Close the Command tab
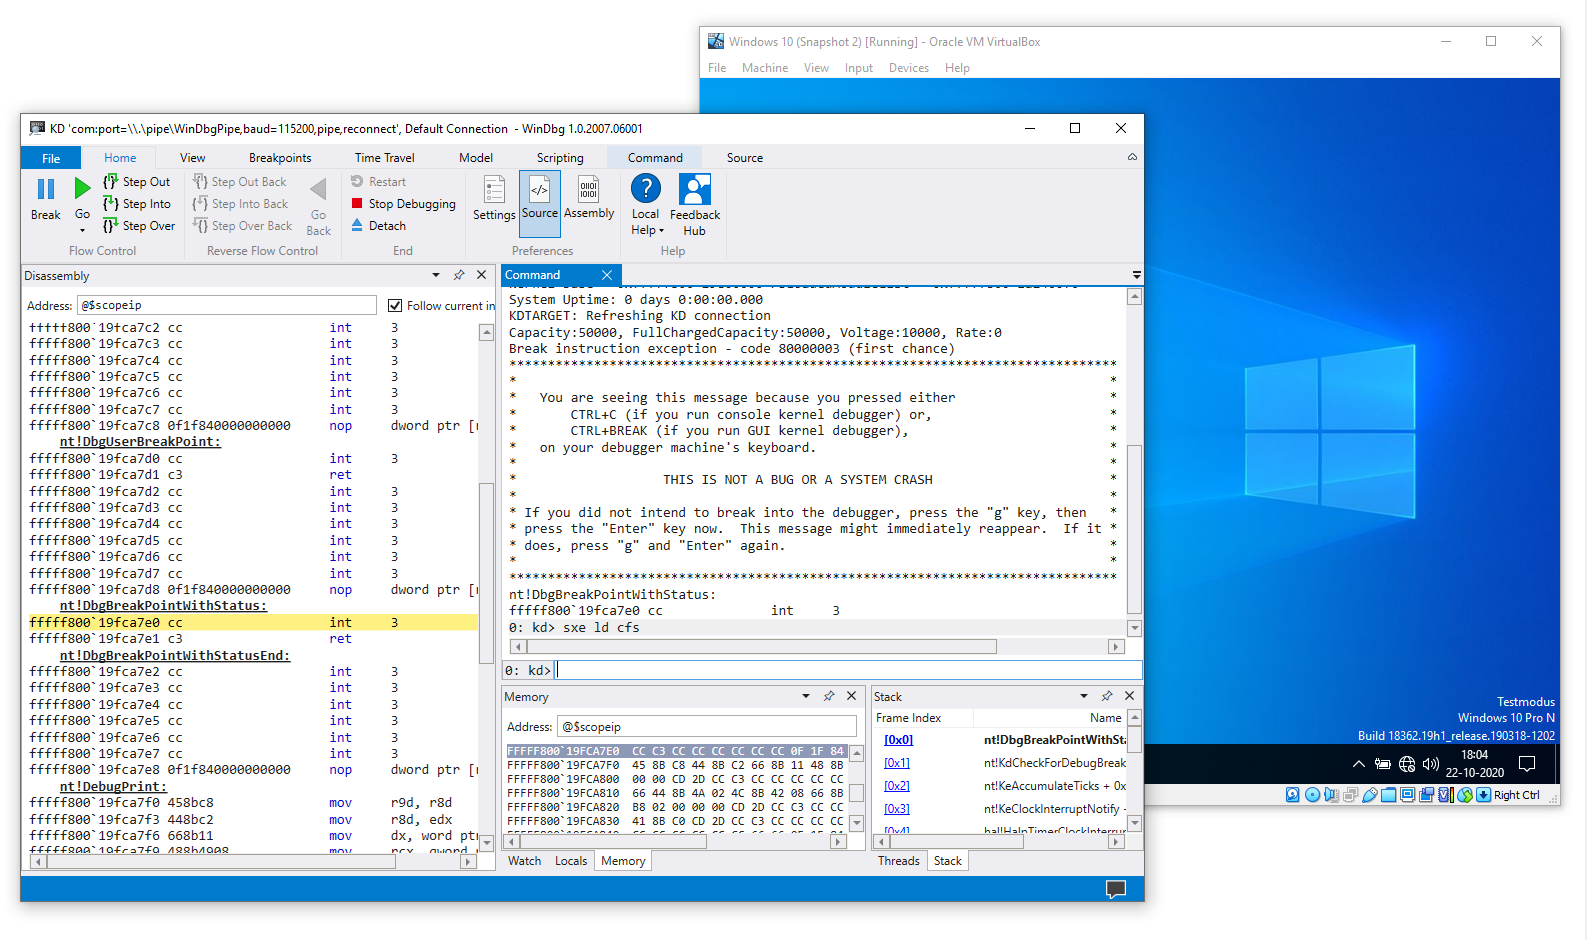Image resolution: width=1587 pixels, height=940 pixels. coord(607,275)
